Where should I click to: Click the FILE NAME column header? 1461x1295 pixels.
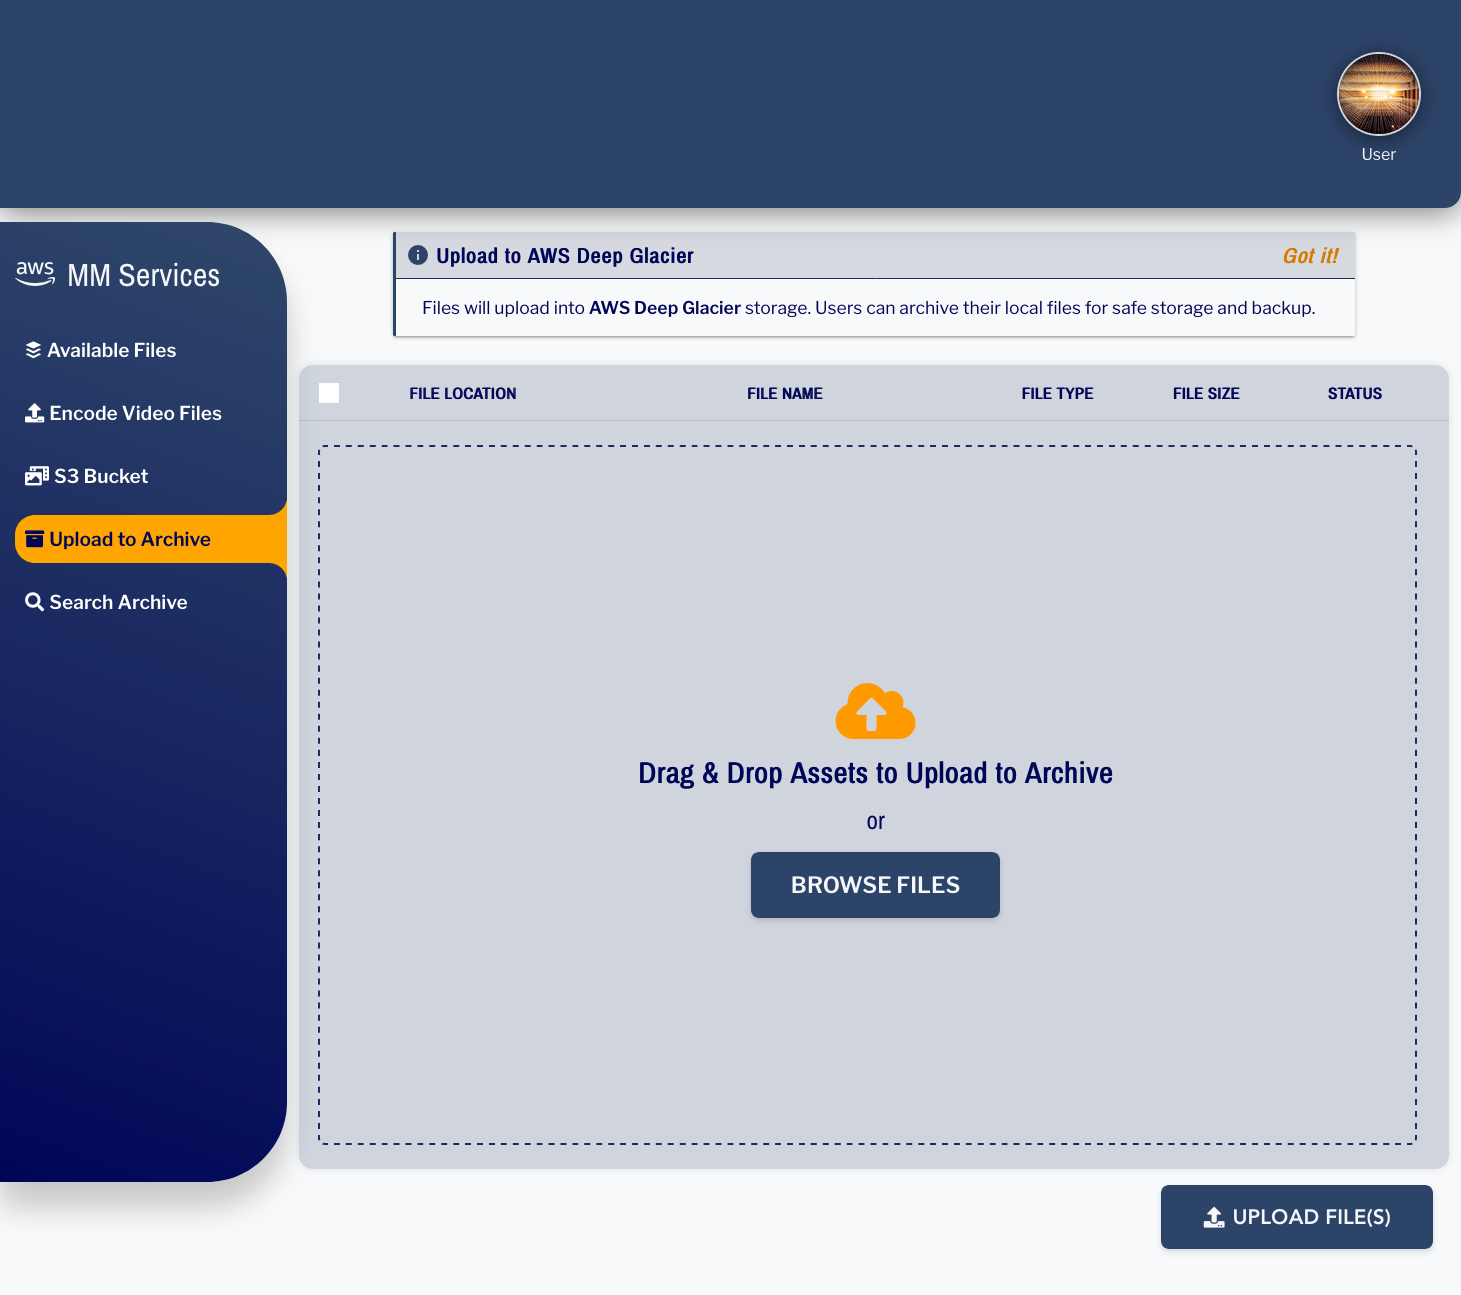click(785, 393)
